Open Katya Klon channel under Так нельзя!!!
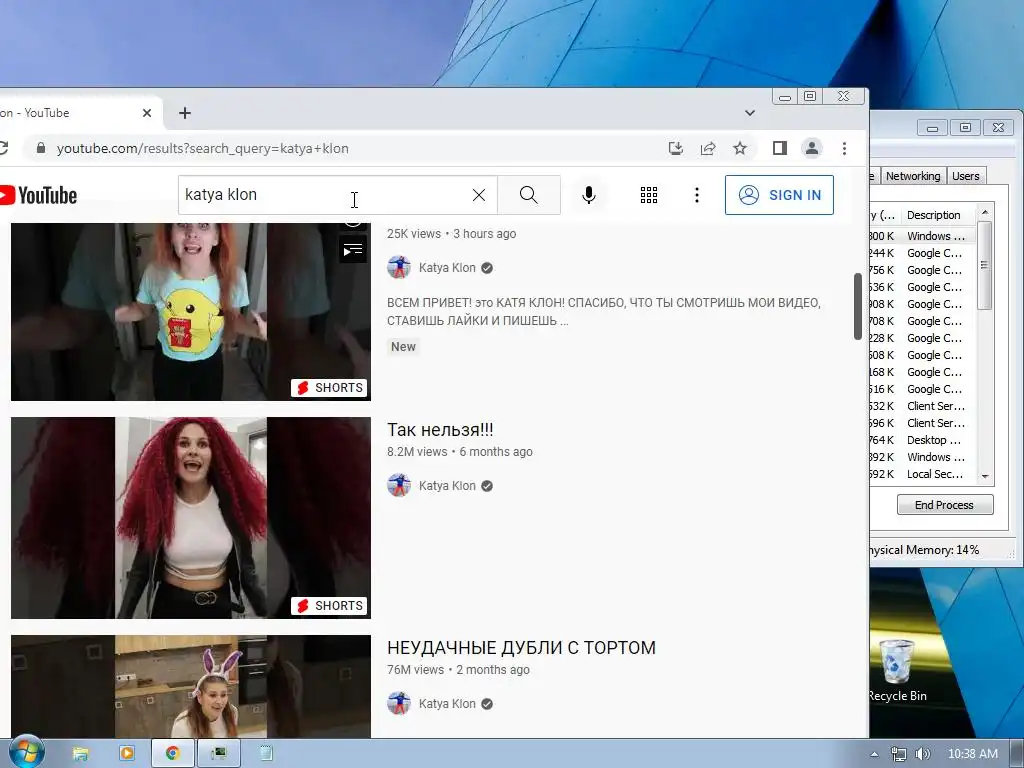The width and height of the screenshot is (1024, 768). click(447, 486)
